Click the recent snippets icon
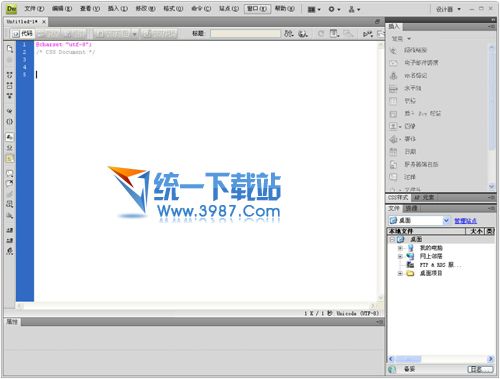This screenshot has width=500, height=379. [x=10, y=204]
